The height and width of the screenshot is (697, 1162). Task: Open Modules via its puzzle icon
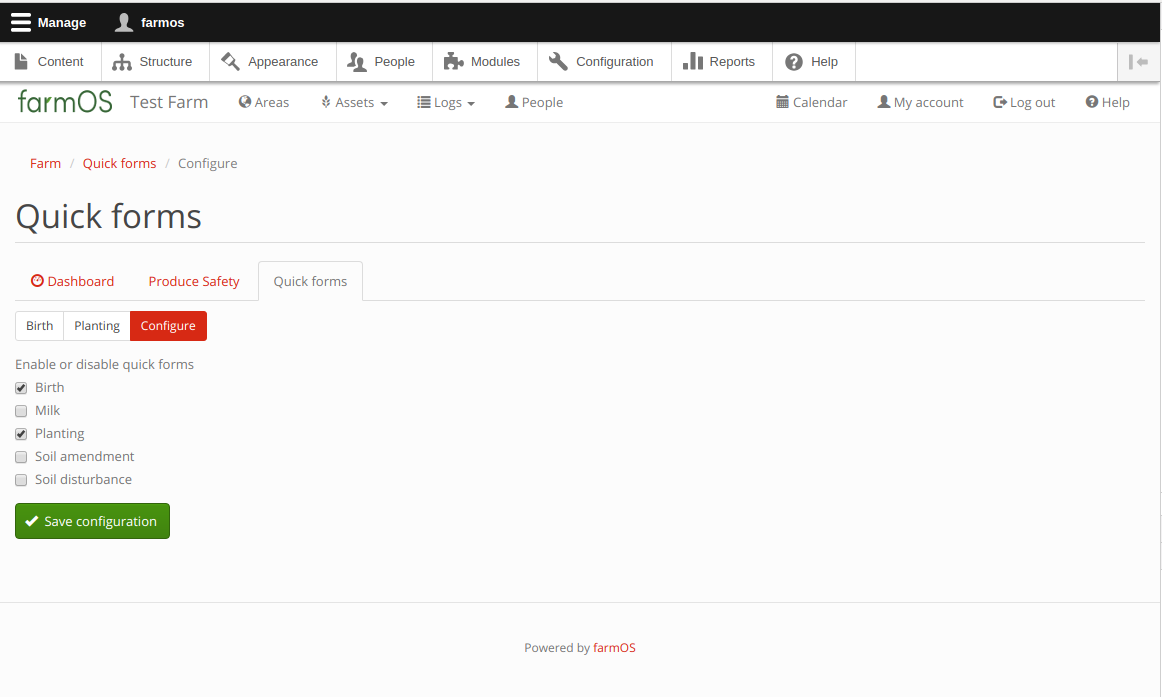pos(454,62)
